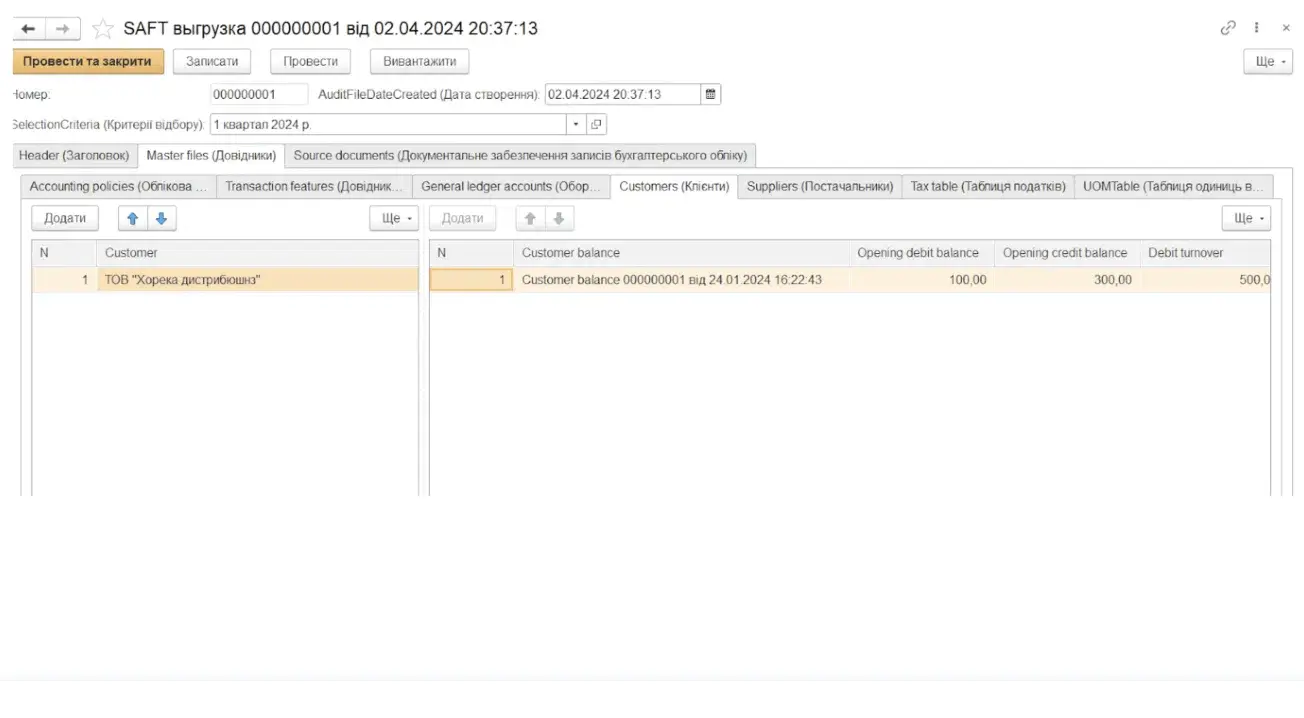
Task: Open the top-right Ще menu
Action: [1268, 62]
